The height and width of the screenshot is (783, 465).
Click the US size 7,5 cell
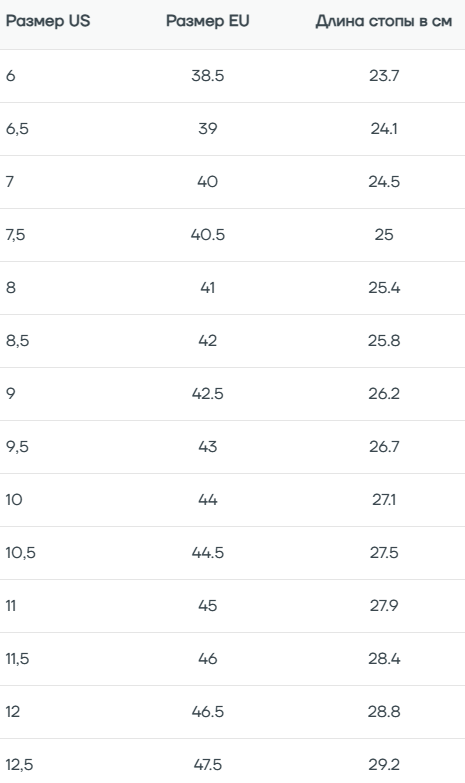(15, 235)
